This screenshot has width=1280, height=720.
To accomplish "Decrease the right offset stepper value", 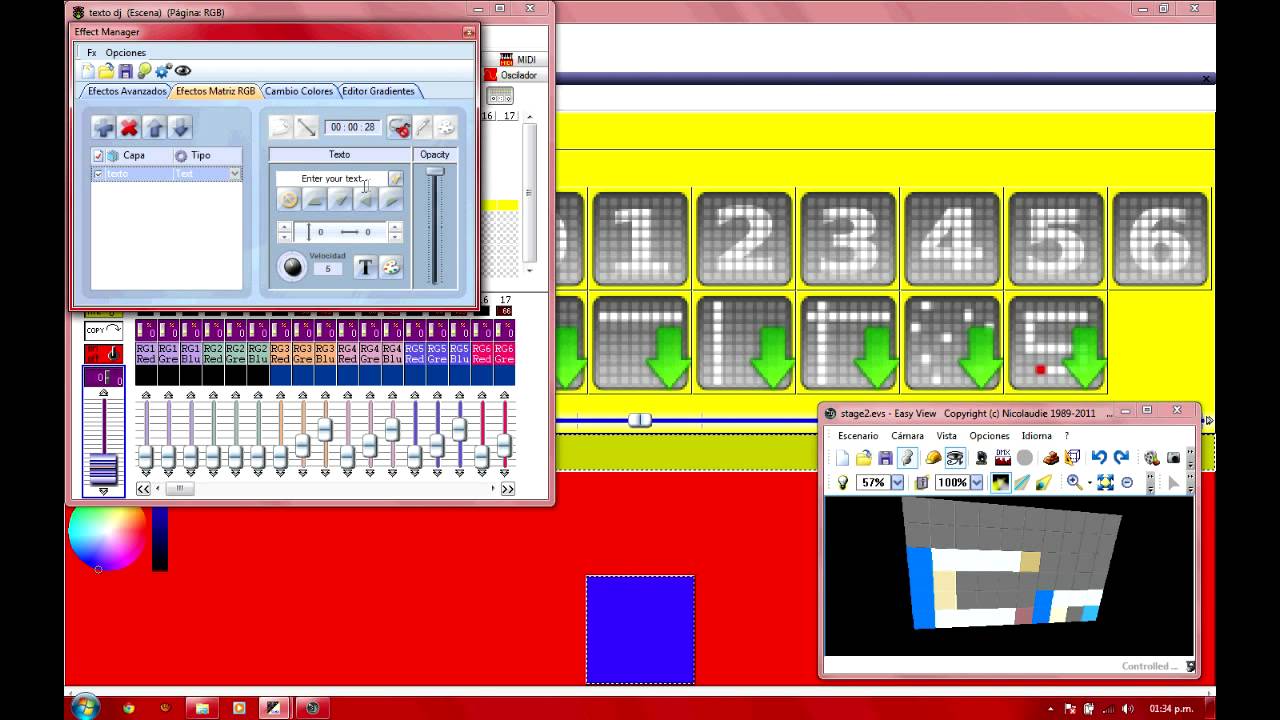I will (395, 237).
